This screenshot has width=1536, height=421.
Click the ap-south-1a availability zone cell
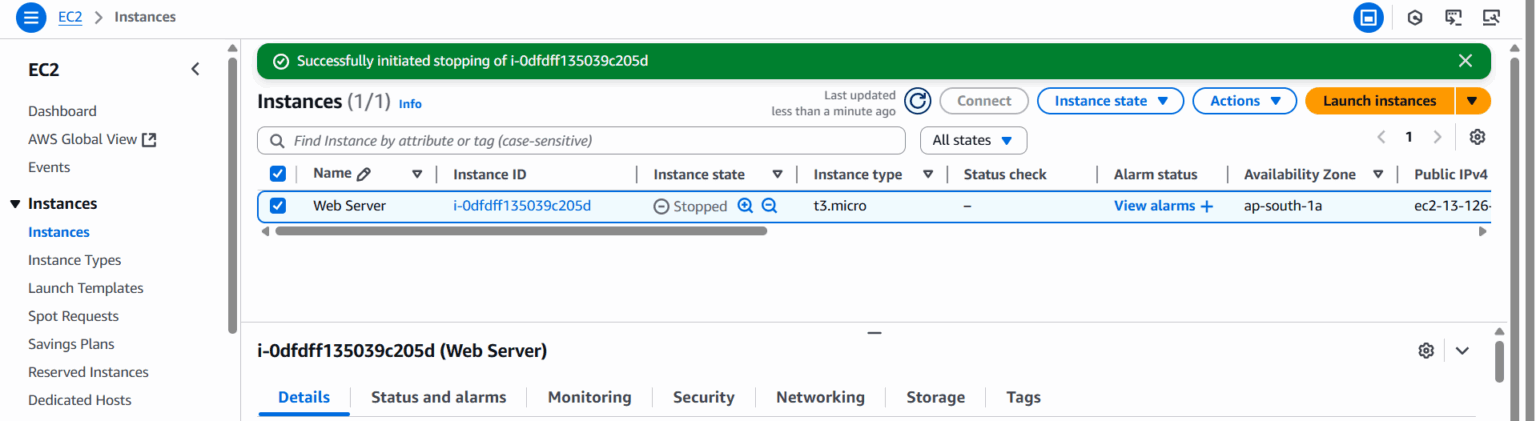pos(1283,206)
